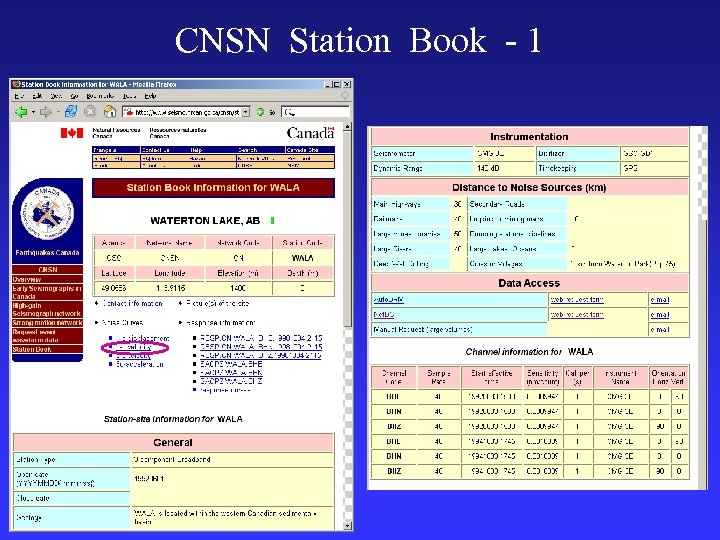
Task: Click the Google search box in the toolbar
Action: [x=315, y=112]
